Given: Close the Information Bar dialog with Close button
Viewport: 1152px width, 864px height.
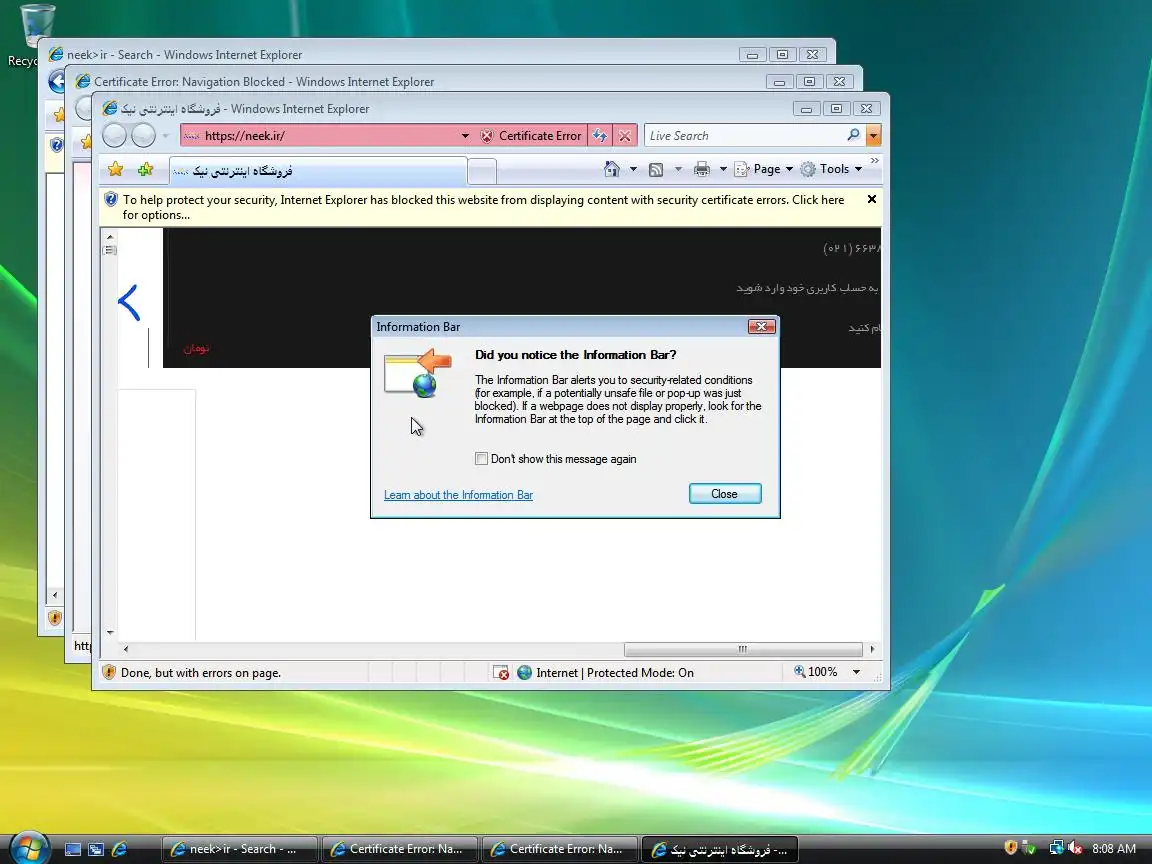Looking at the screenshot, I should tap(724, 494).
